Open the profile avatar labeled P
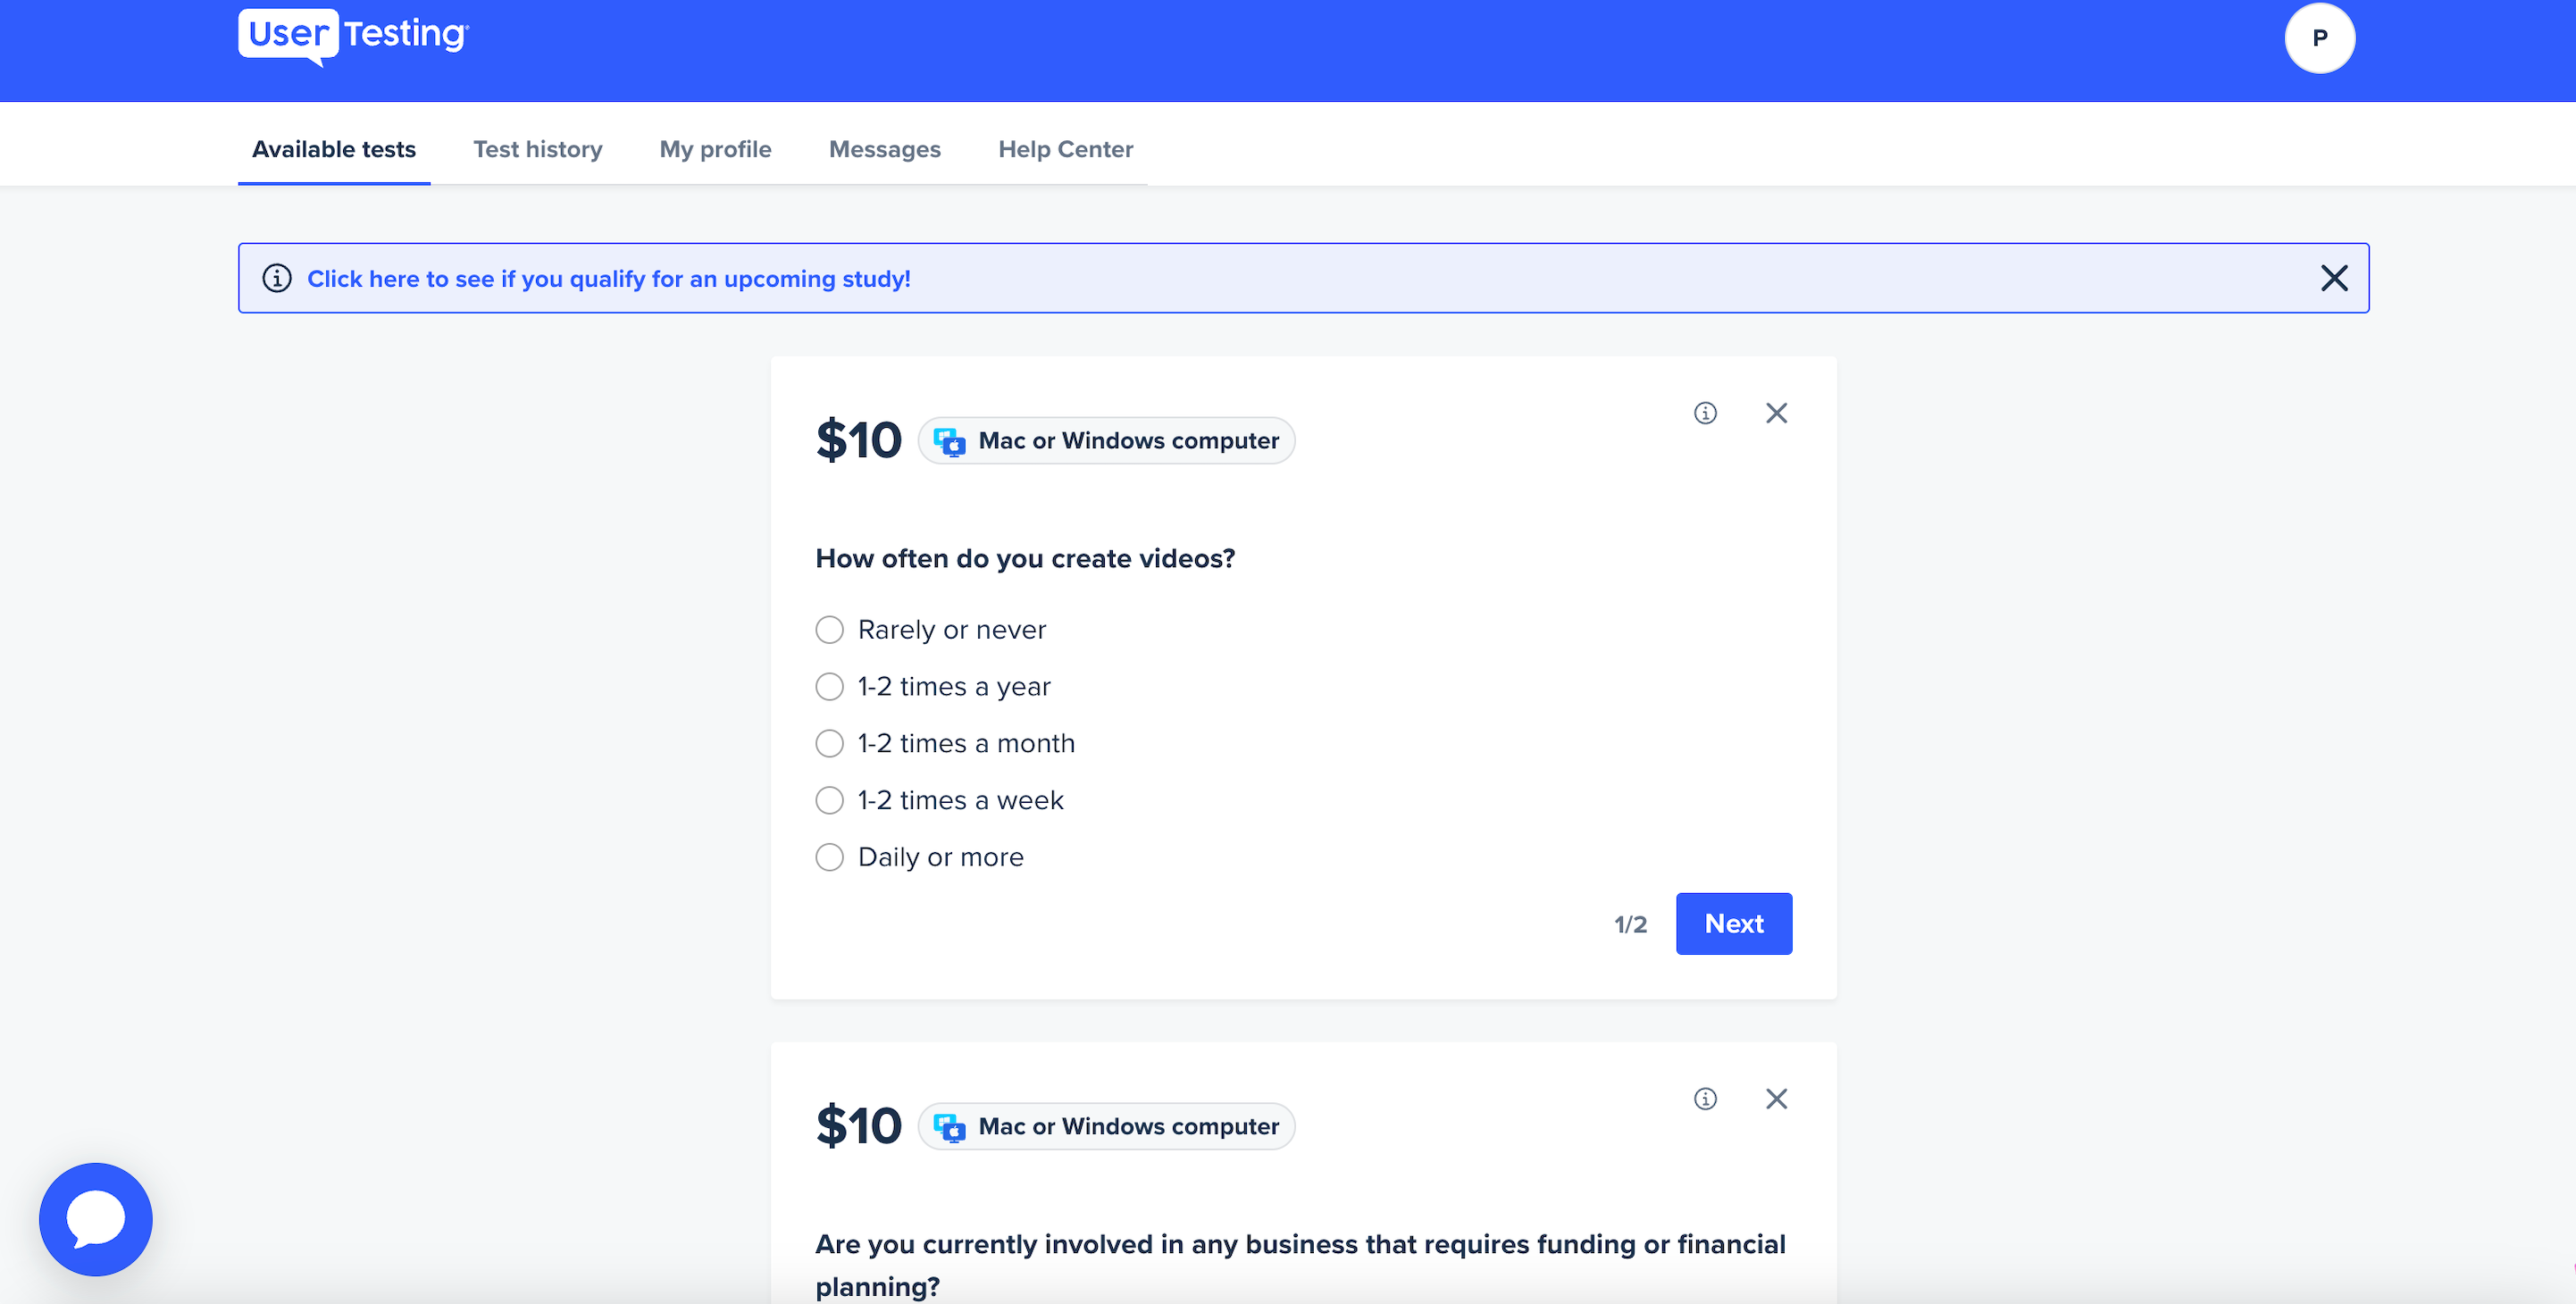 coord(2319,38)
